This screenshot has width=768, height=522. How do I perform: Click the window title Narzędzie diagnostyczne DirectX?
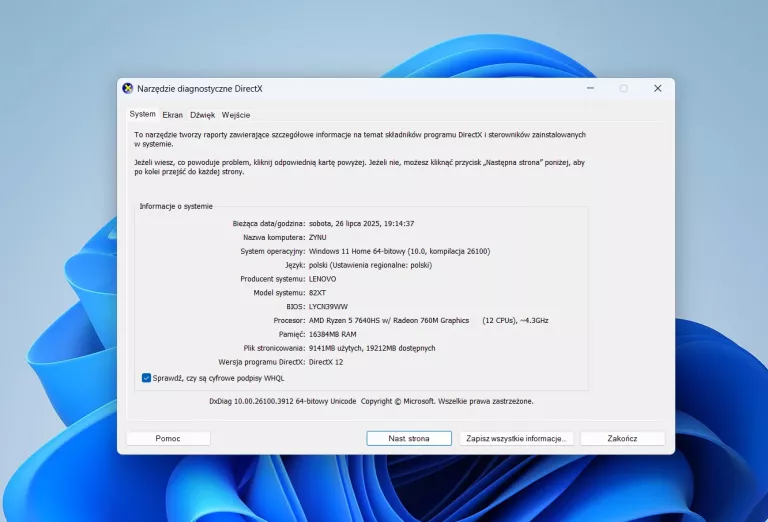point(200,89)
